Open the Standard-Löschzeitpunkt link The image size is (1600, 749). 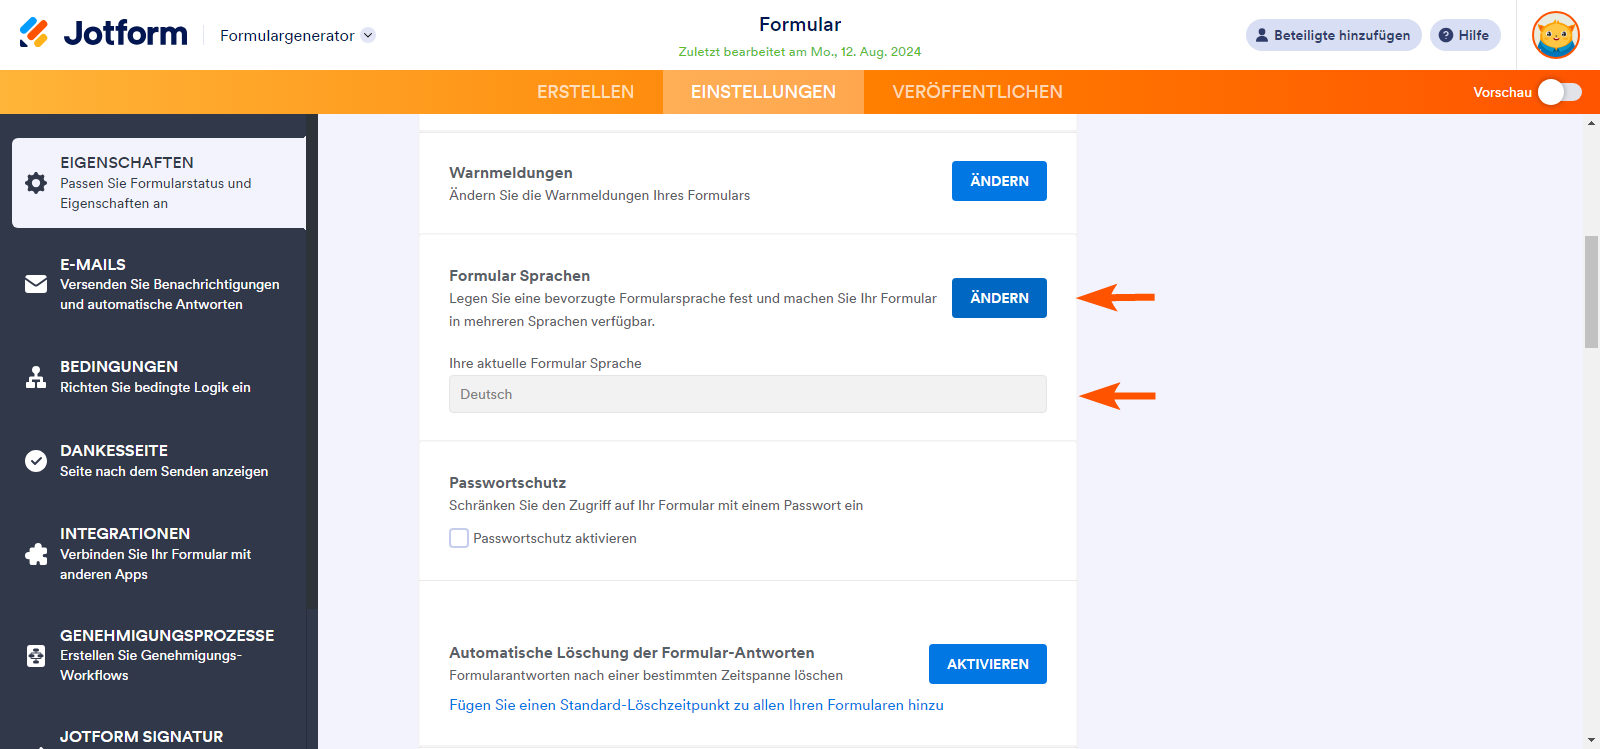[696, 705]
